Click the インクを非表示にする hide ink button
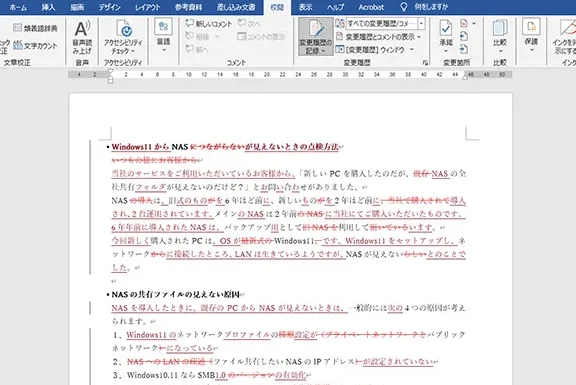Image resolution: width=576 pixels, height=385 pixels. coord(564,37)
